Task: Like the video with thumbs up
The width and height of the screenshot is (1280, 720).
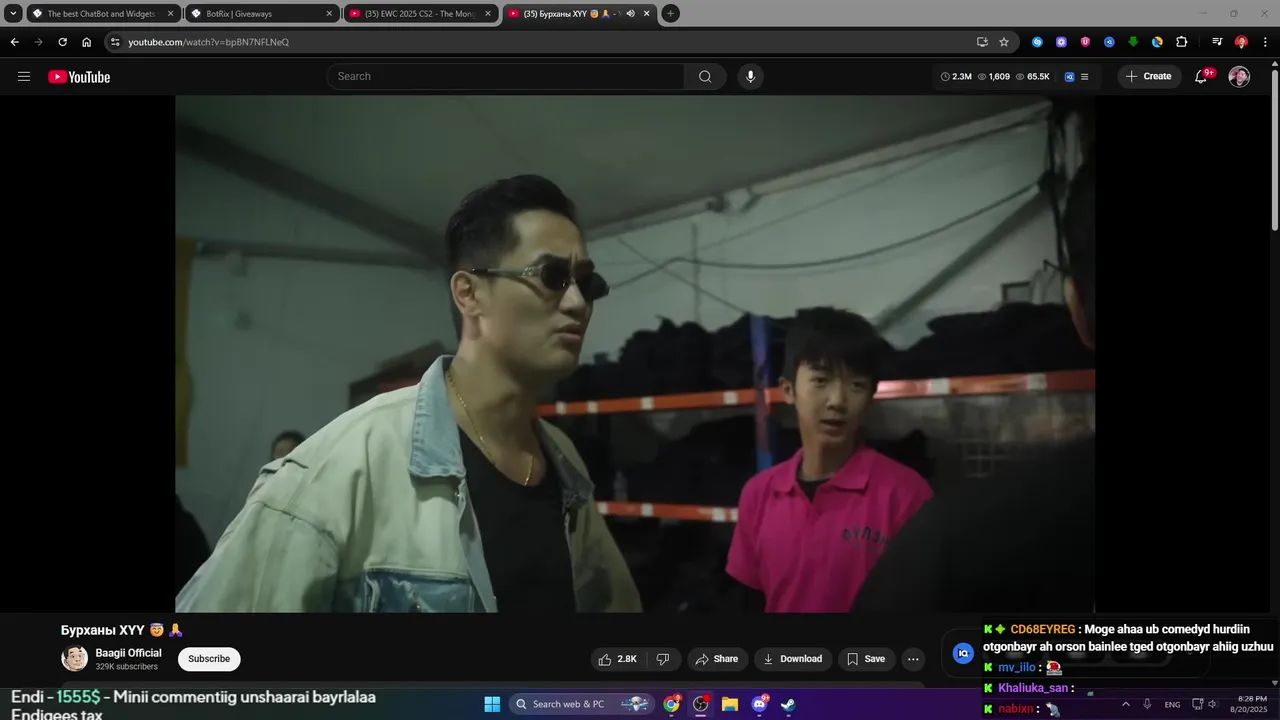Action: (x=617, y=659)
